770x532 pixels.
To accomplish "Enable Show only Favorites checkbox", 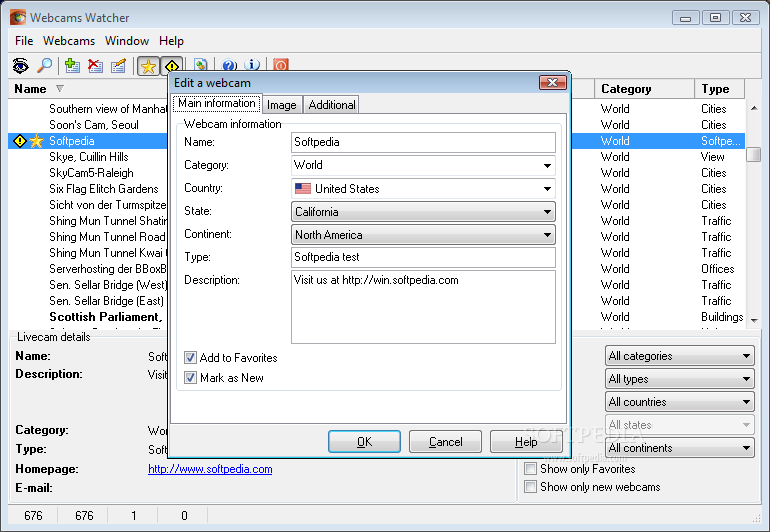I will (x=530, y=469).
